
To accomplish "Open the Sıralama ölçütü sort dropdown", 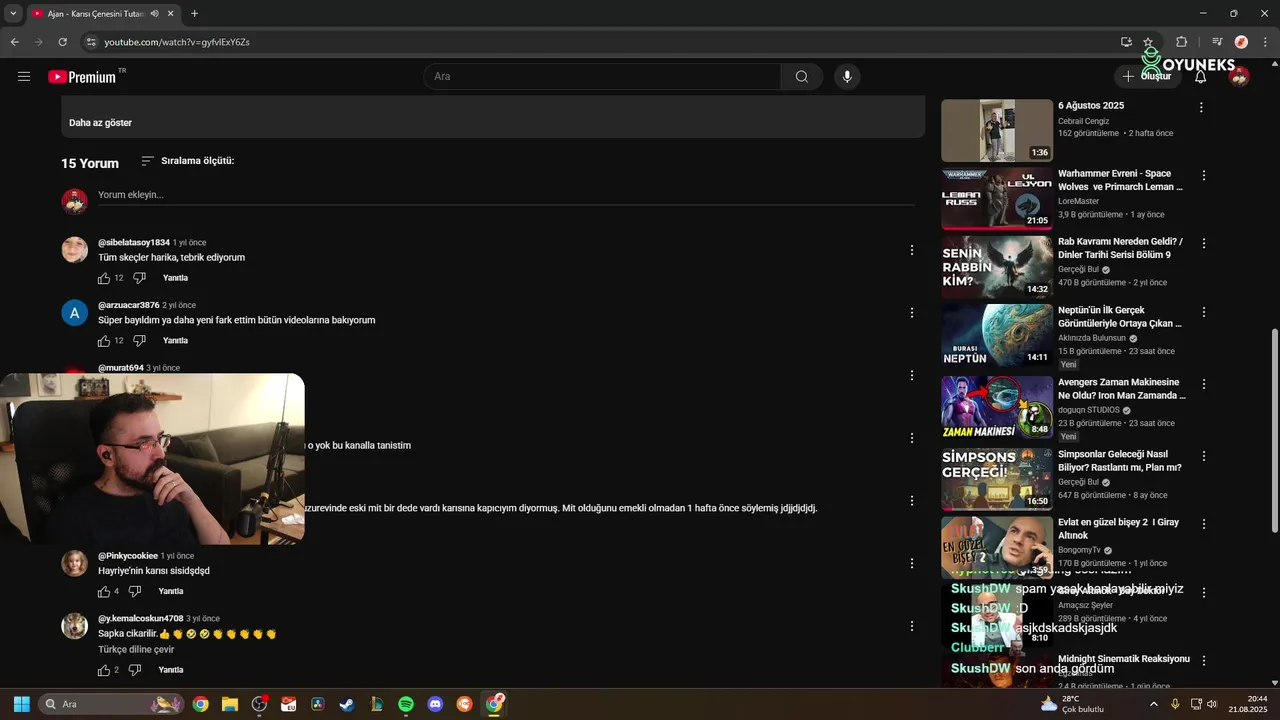I will (x=187, y=161).
